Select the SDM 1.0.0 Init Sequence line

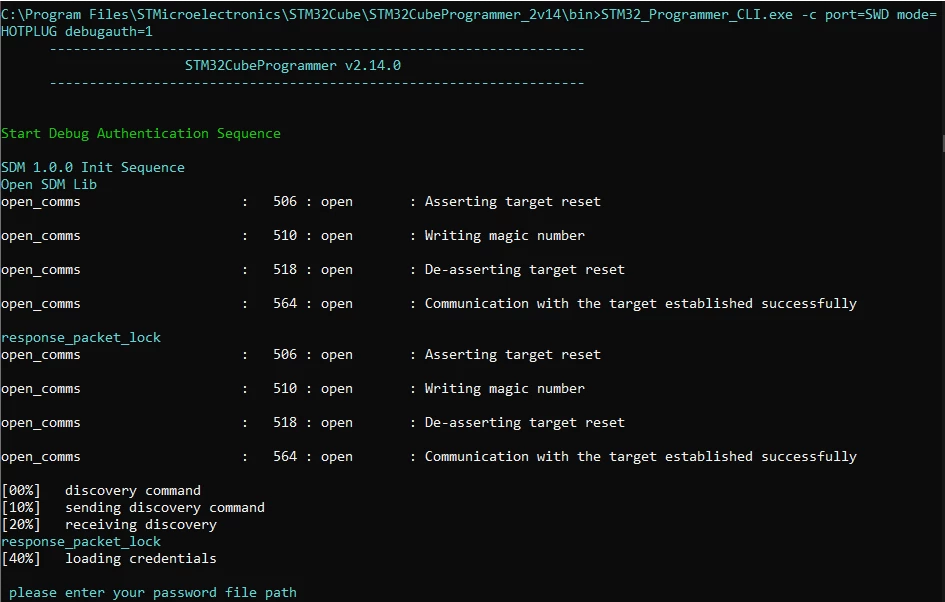[93, 168]
